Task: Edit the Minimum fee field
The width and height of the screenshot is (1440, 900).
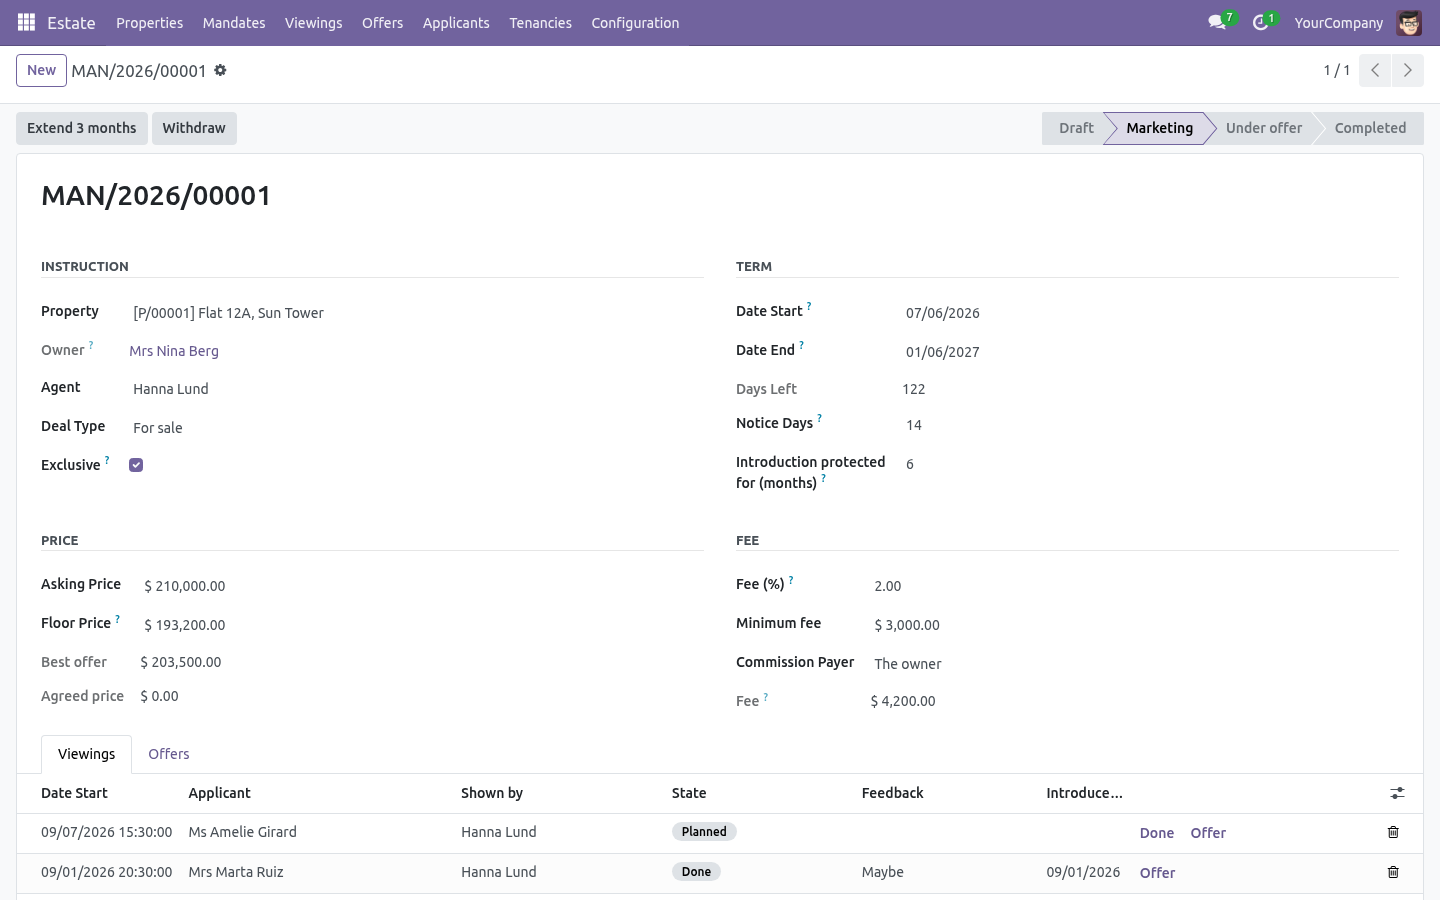Action: pyautogui.click(x=1134, y=625)
